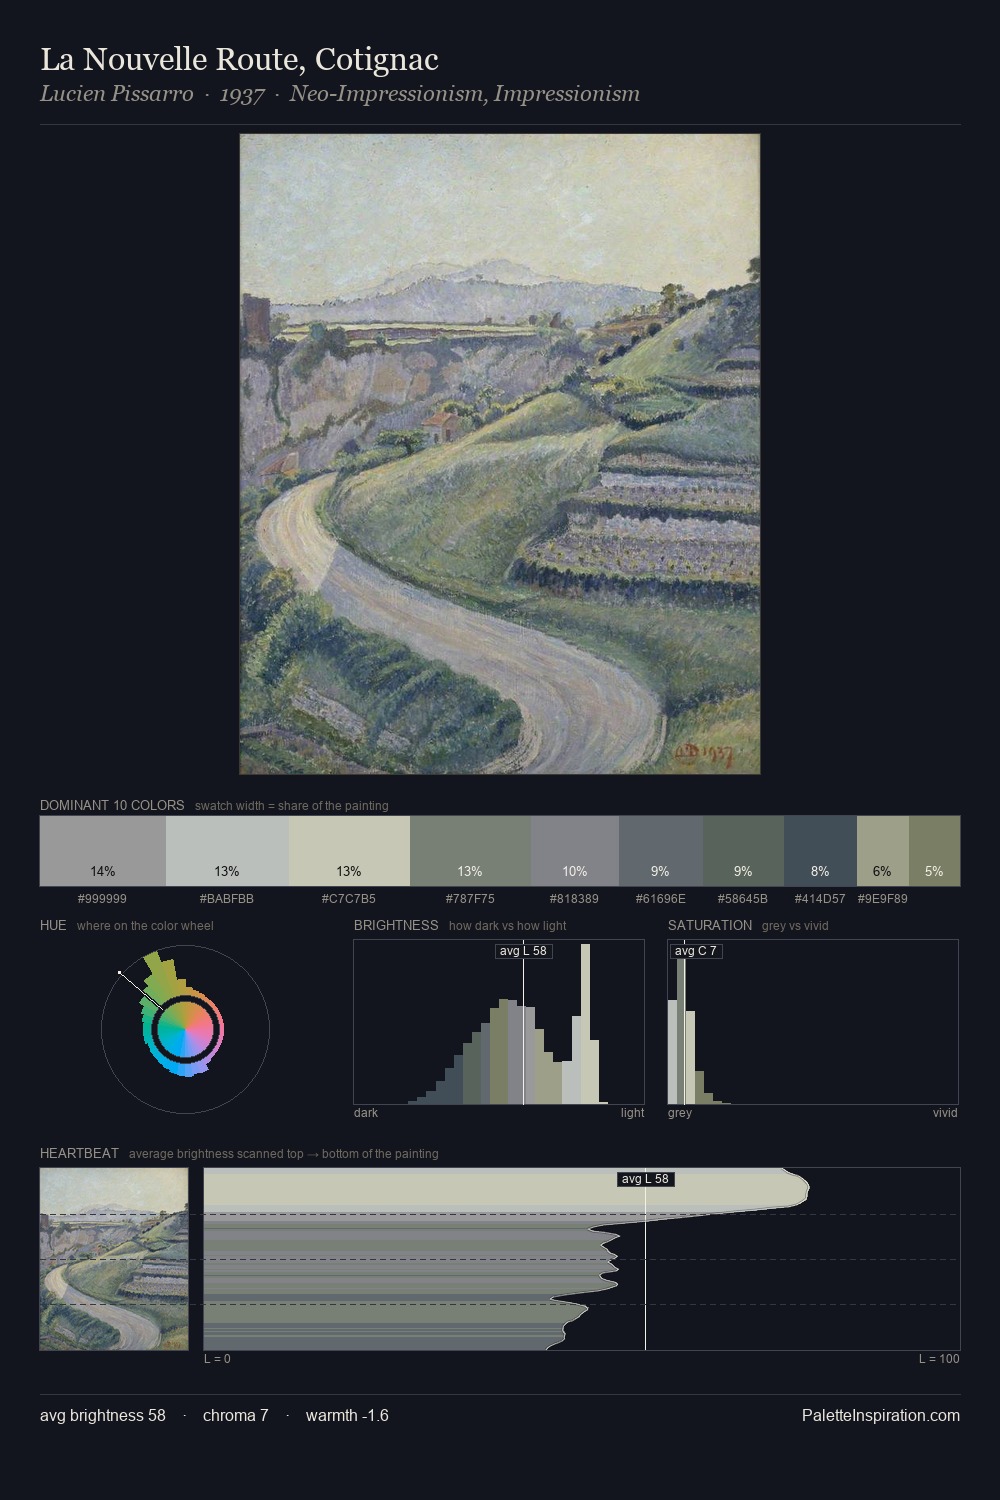This screenshot has width=1000, height=1500.
Task: Click the hex code '#999999'
Action: (x=102, y=899)
